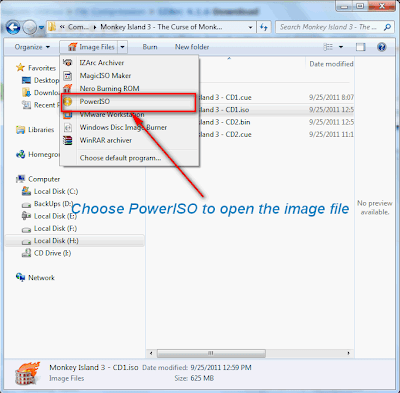Click the change view icon
The width and height of the screenshot is (400, 393).
point(328,47)
